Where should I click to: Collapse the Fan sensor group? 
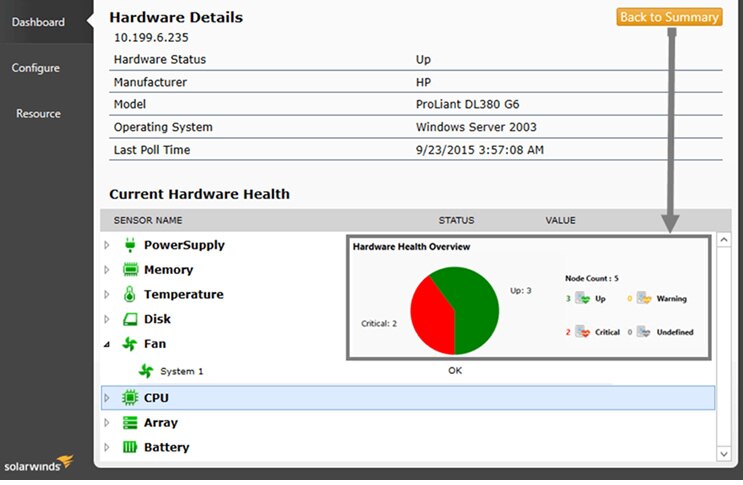tap(107, 344)
